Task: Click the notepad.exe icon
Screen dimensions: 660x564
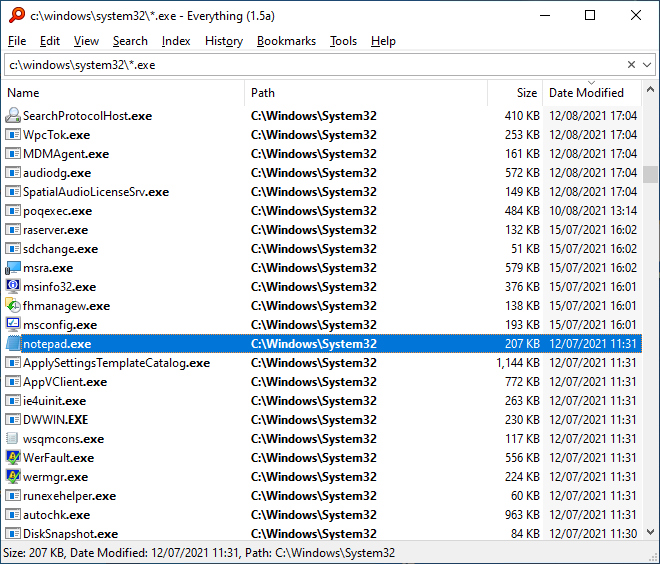Action: tap(13, 344)
